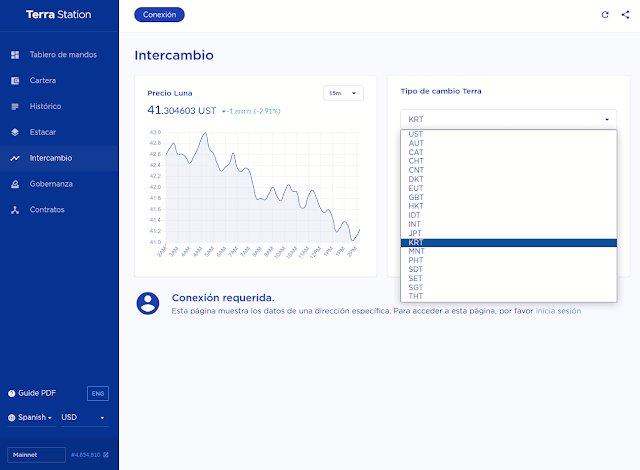Click the refresh icon in top bar
This screenshot has height=470, width=640.
tap(605, 15)
